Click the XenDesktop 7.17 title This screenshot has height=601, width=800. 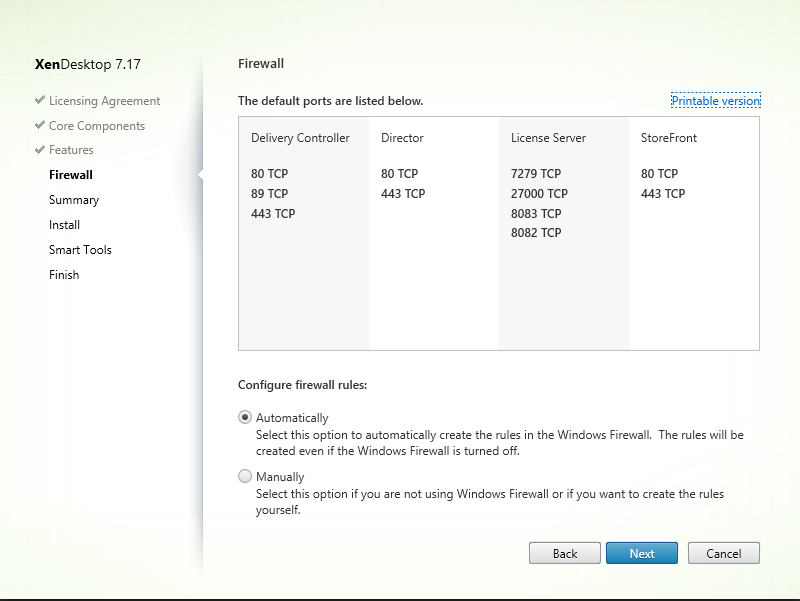pos(88,64)
